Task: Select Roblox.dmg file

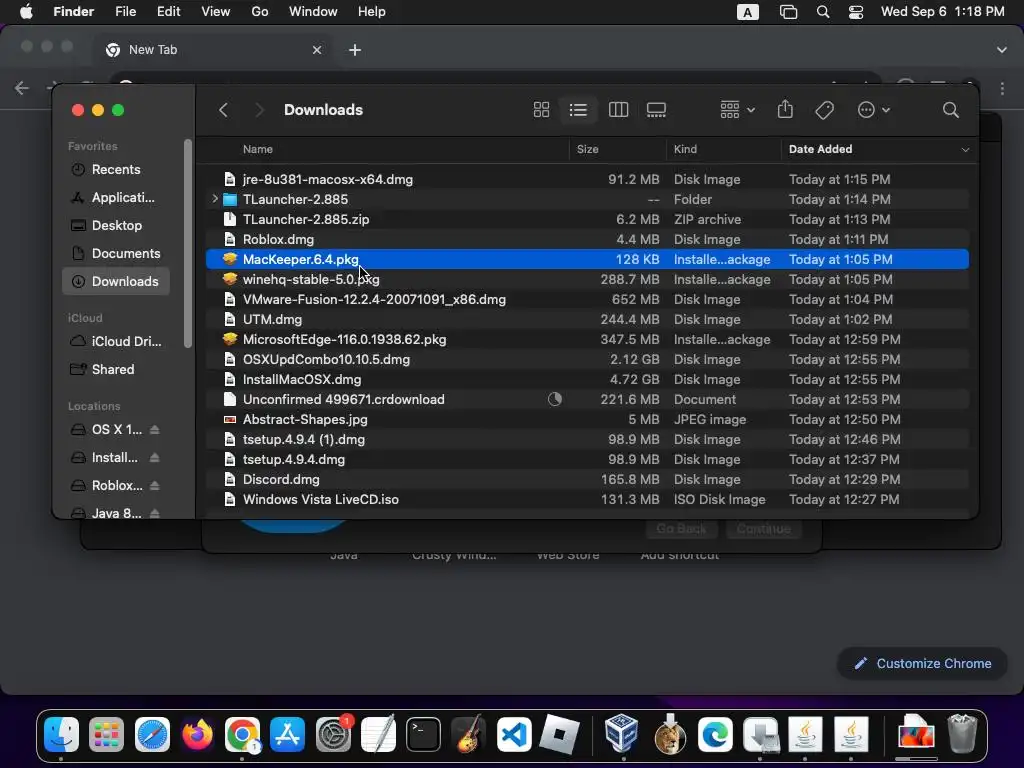Action: pos(587,239)
